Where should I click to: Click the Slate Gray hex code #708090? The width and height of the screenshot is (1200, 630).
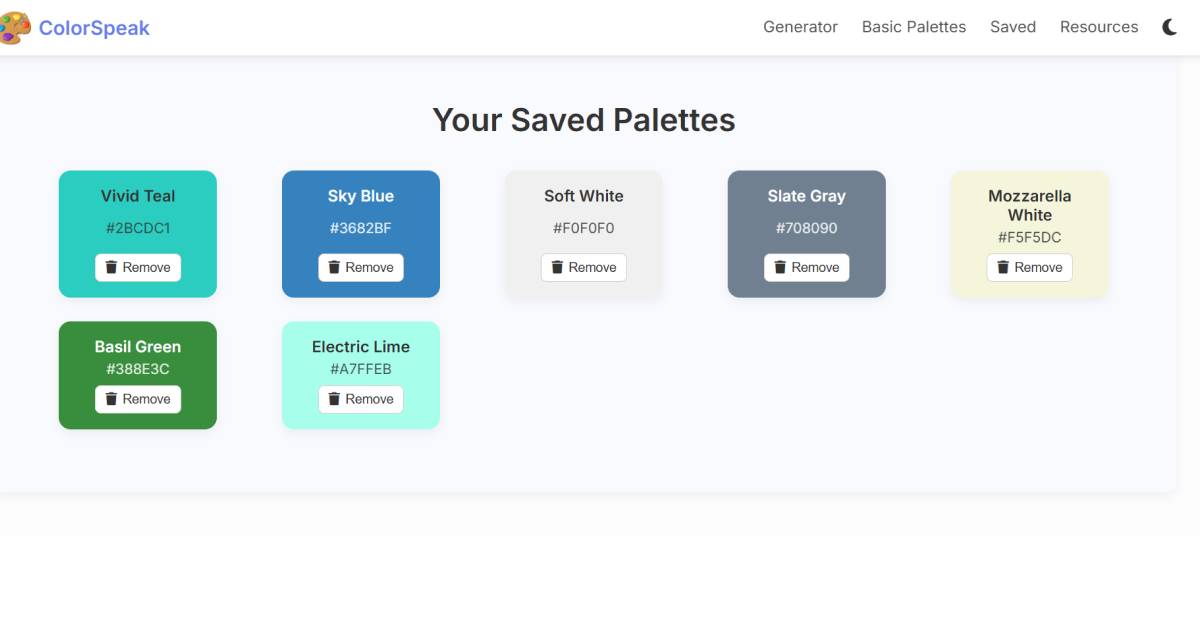[806, 228]
